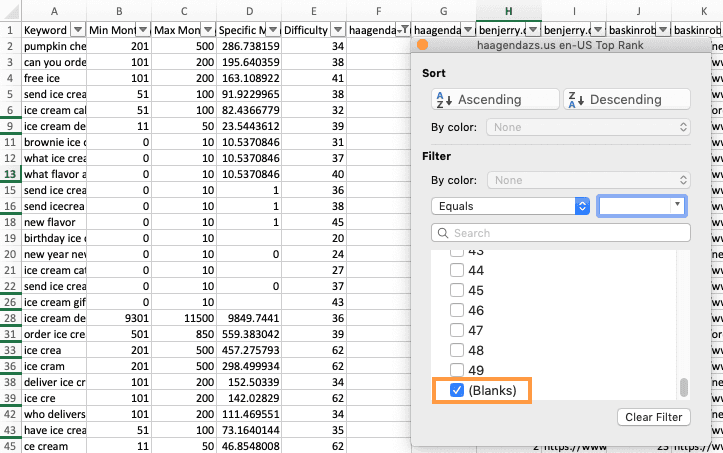Check the 46 value checkbox
Screen dimensions: 723x453
click(x=457, y=311)
